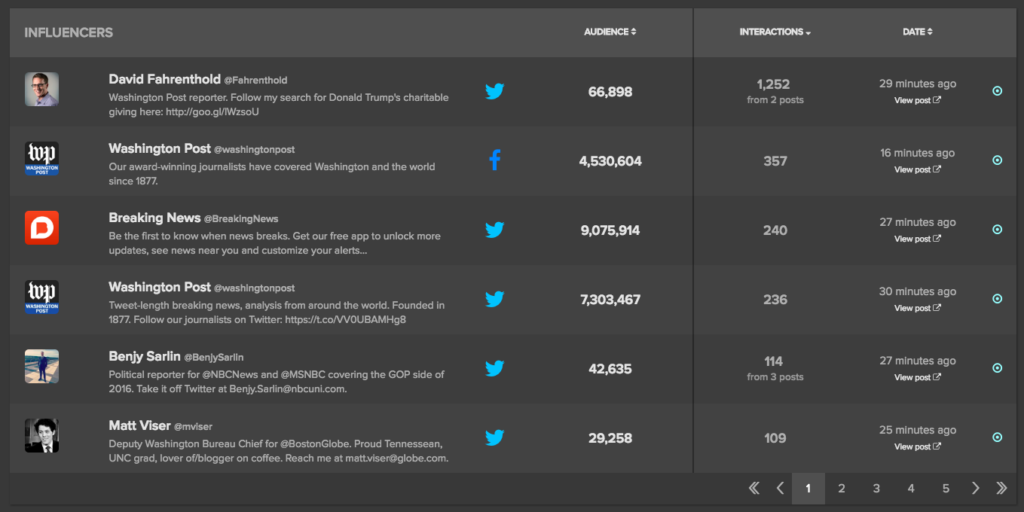Sort by Audience column header
The image size is (1024, 512).
(610, 32)
